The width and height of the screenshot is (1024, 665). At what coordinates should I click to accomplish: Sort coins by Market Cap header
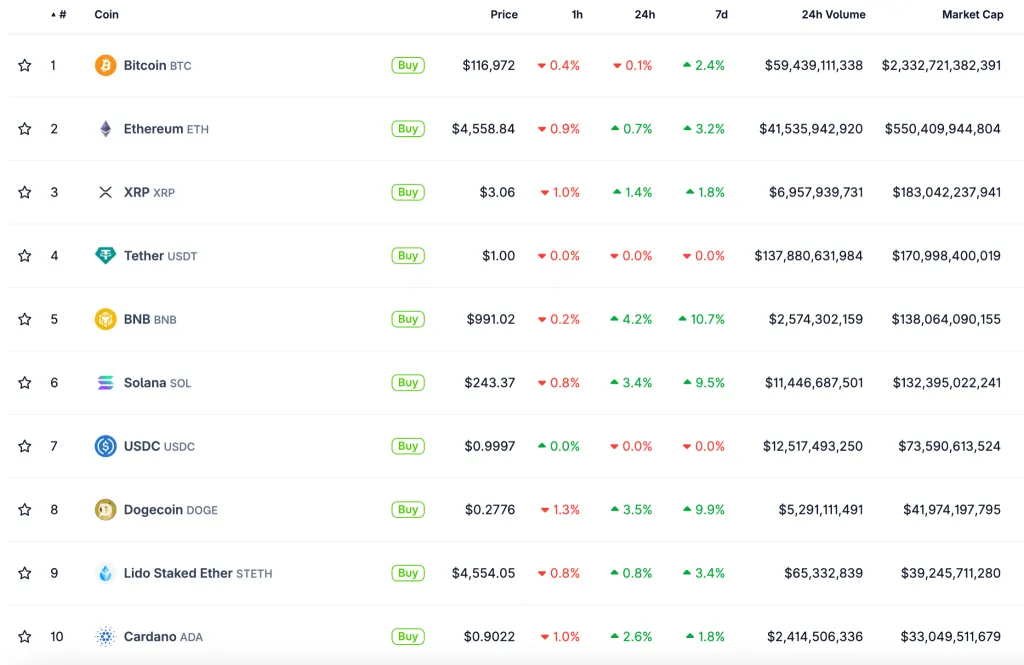click(x=972, y=15)
